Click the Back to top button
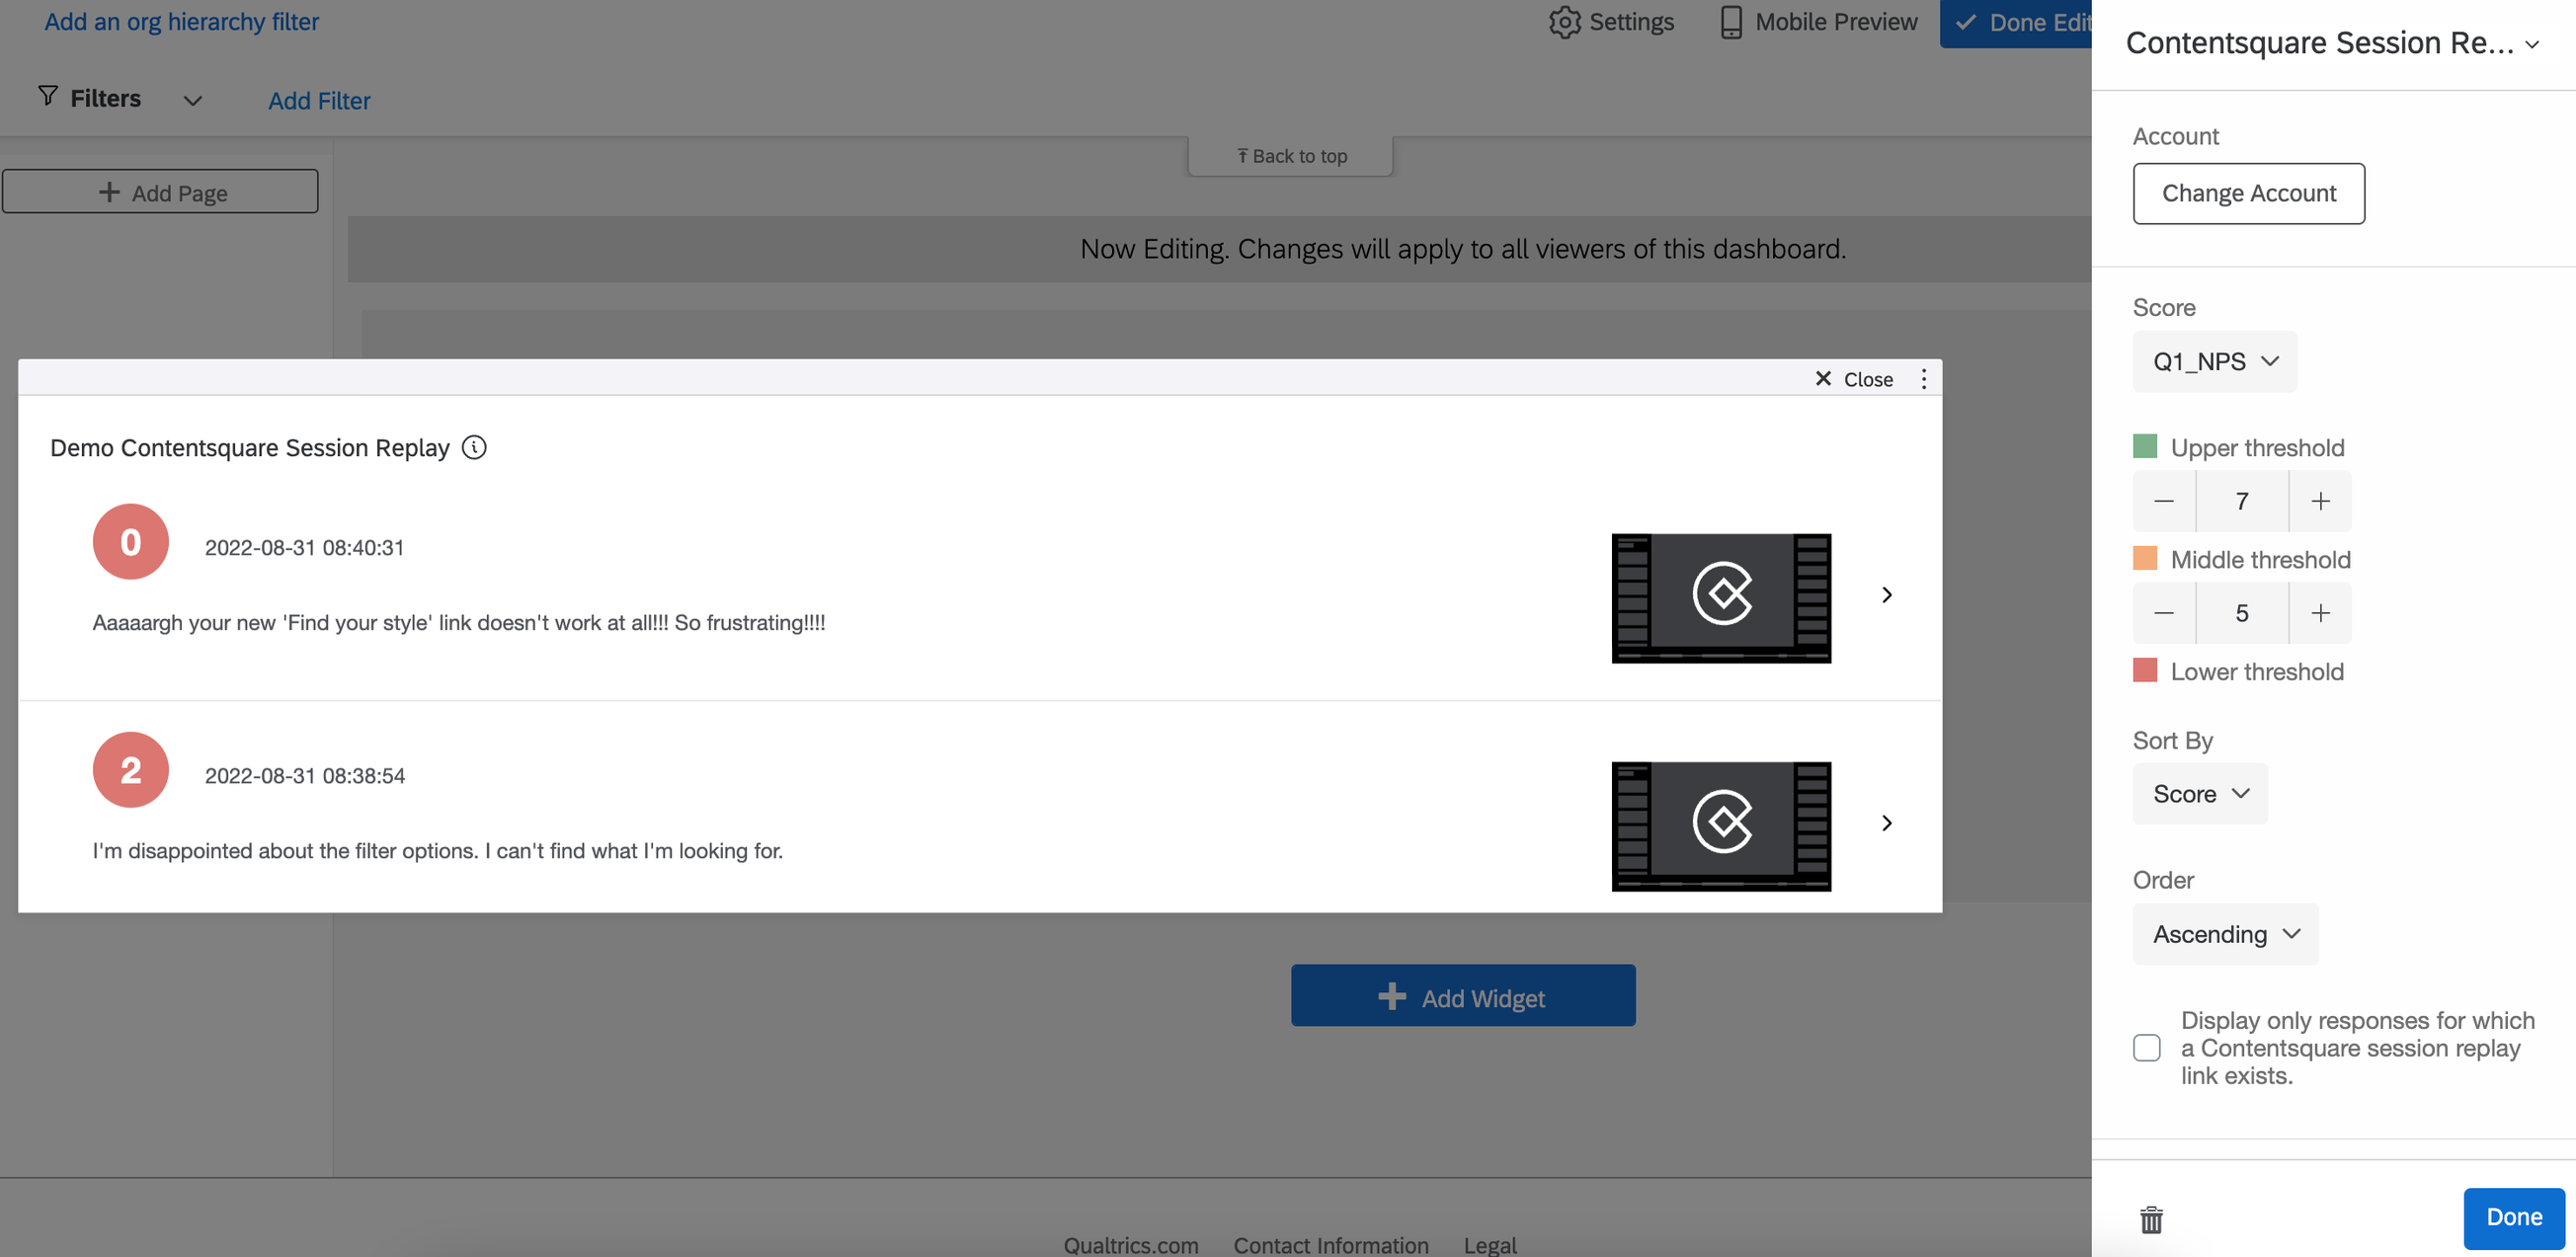Screen dimensions: 2576x1257 pos(1291,156)
